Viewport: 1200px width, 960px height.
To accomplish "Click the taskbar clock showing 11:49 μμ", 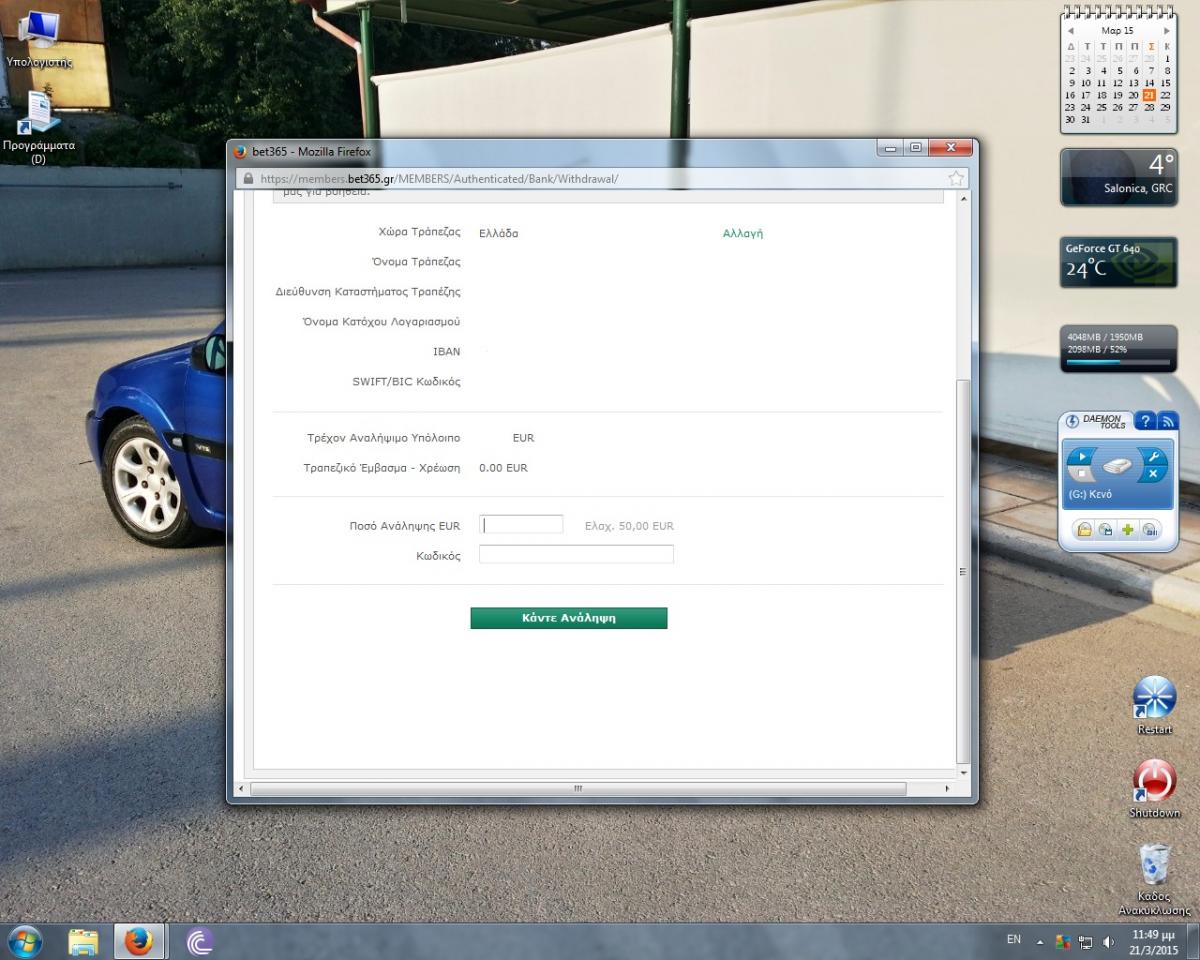I will coord(1155,941).
